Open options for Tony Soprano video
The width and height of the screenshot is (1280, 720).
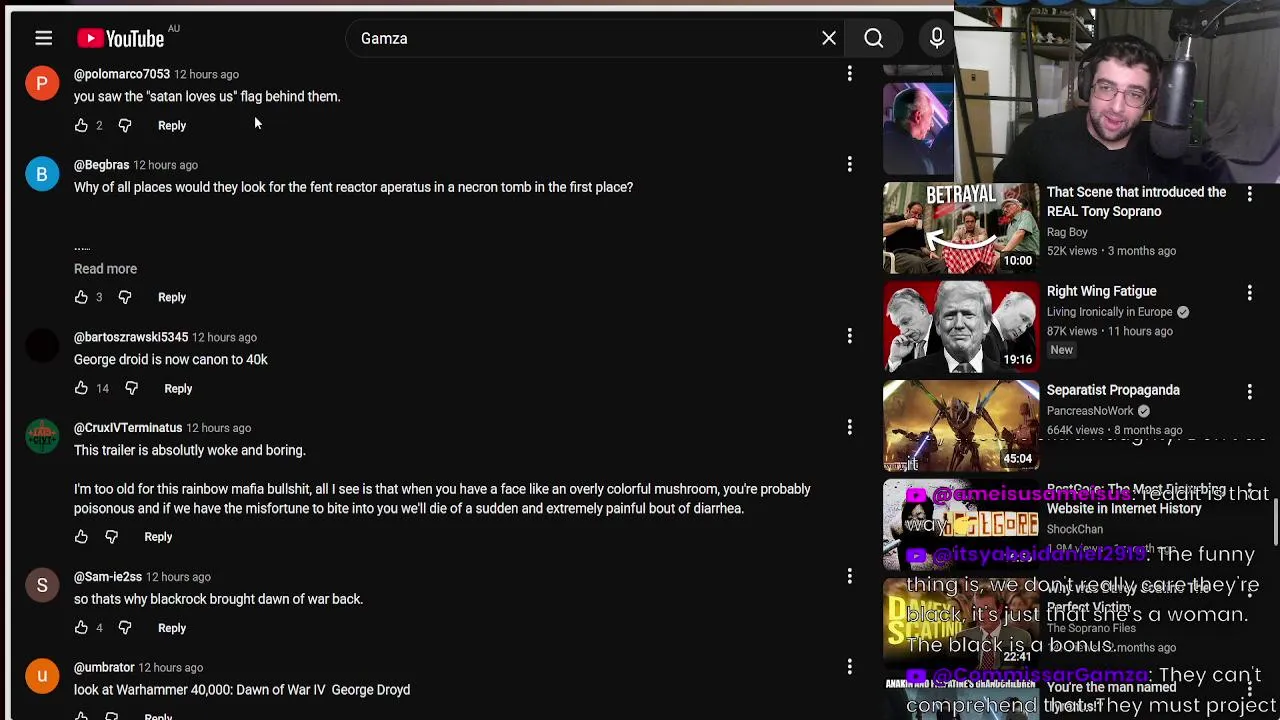click(x=1249, y=194)
